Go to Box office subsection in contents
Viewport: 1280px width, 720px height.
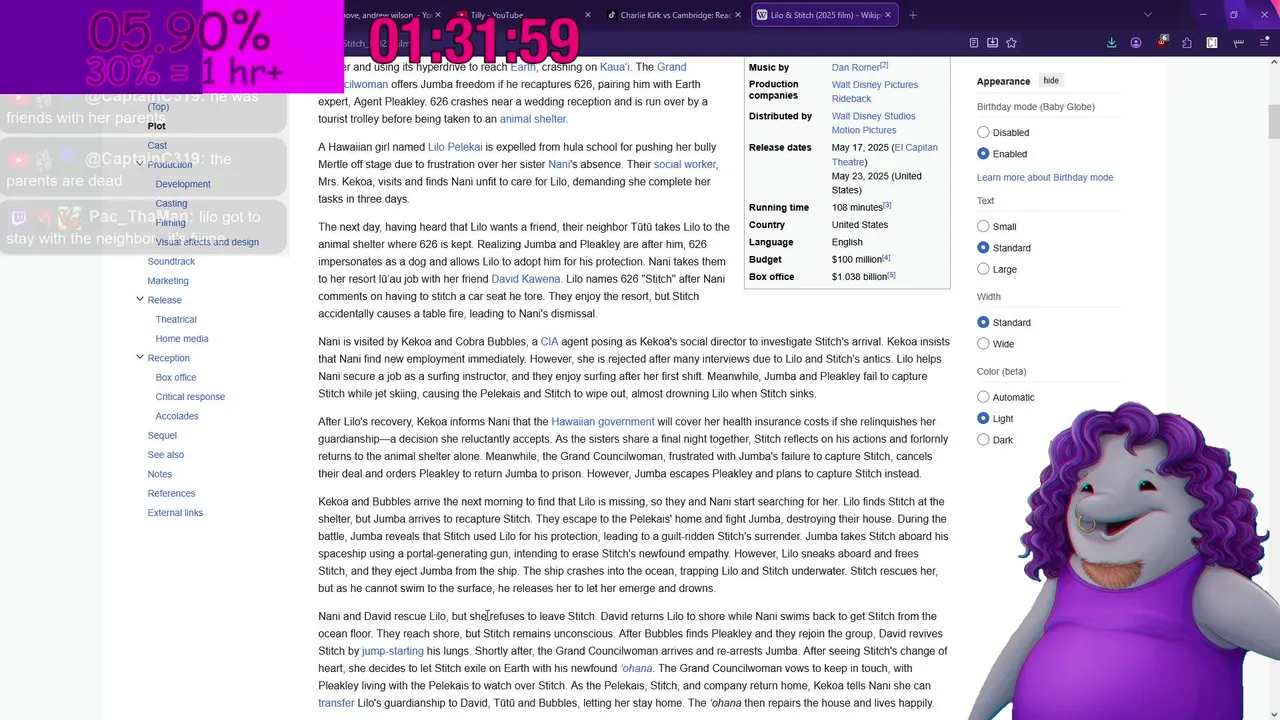(x=176, y=378)
